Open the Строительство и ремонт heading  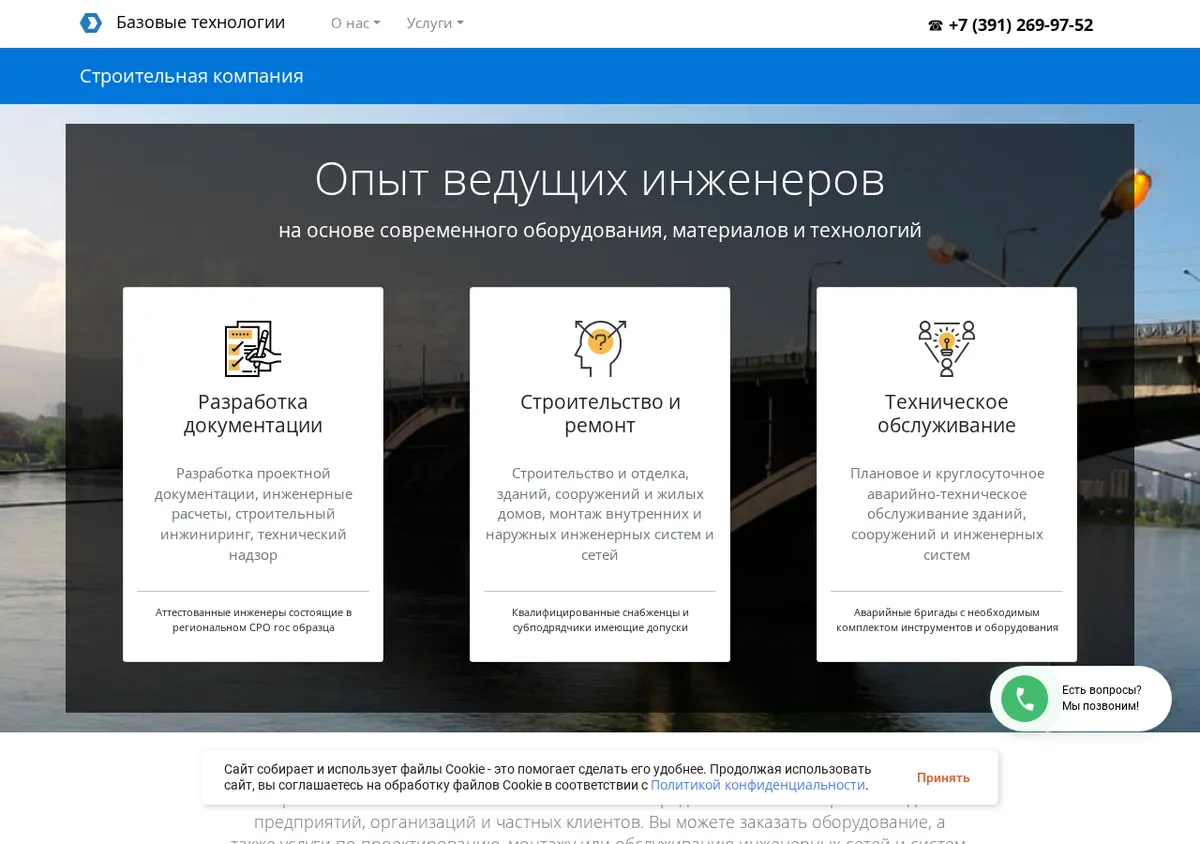600,414
